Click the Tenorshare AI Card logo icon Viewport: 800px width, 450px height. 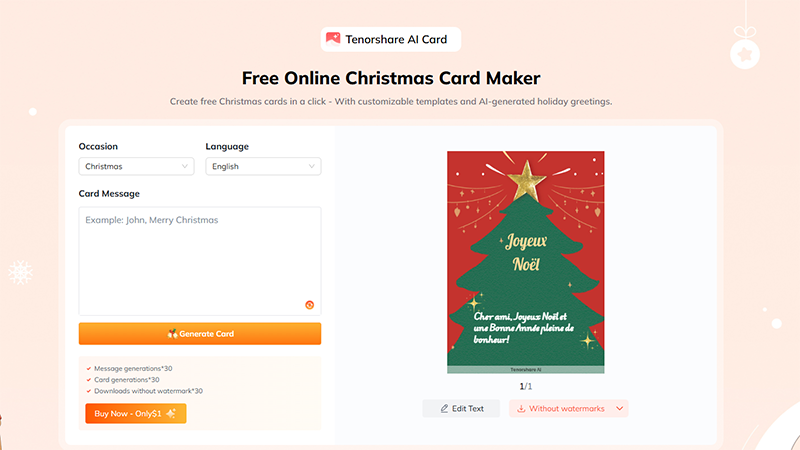333,39
